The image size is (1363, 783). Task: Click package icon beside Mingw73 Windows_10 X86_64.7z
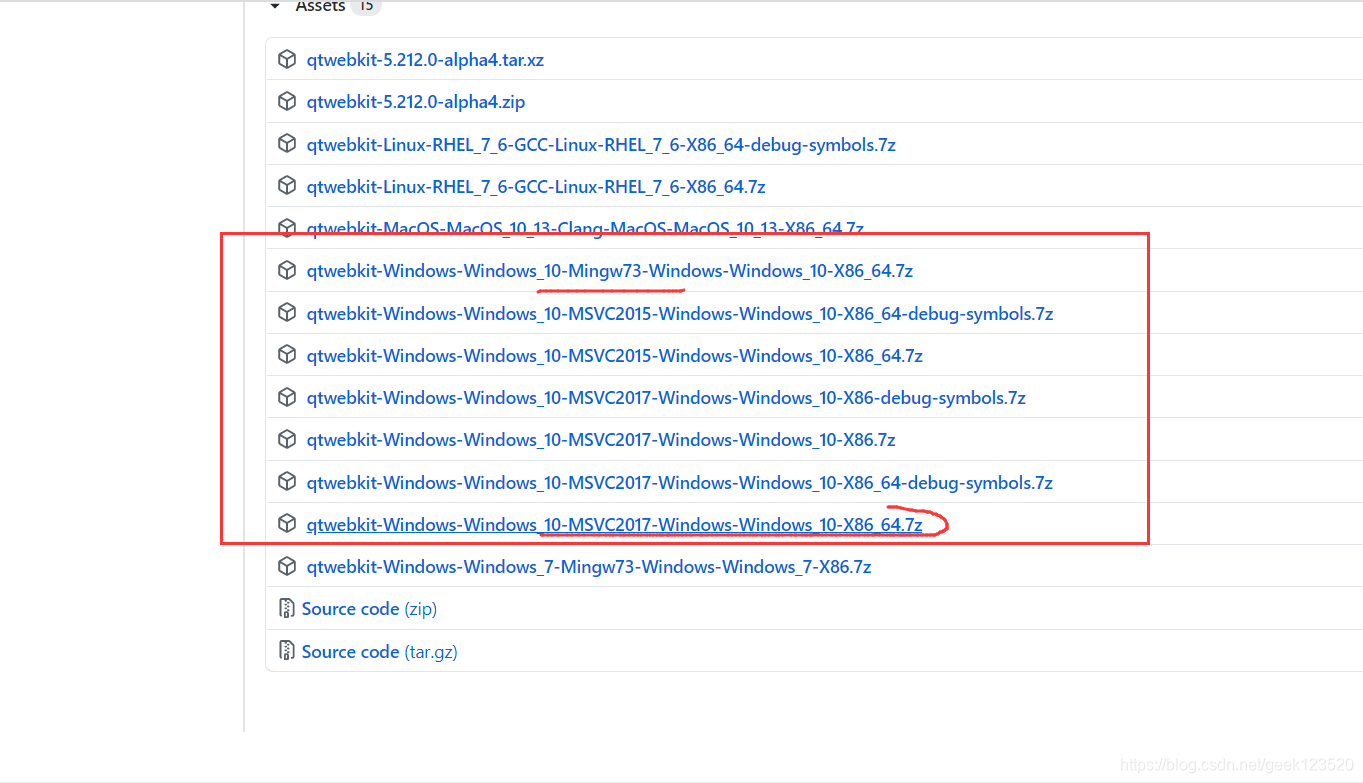pyautogui.click(x=287, y=270)
